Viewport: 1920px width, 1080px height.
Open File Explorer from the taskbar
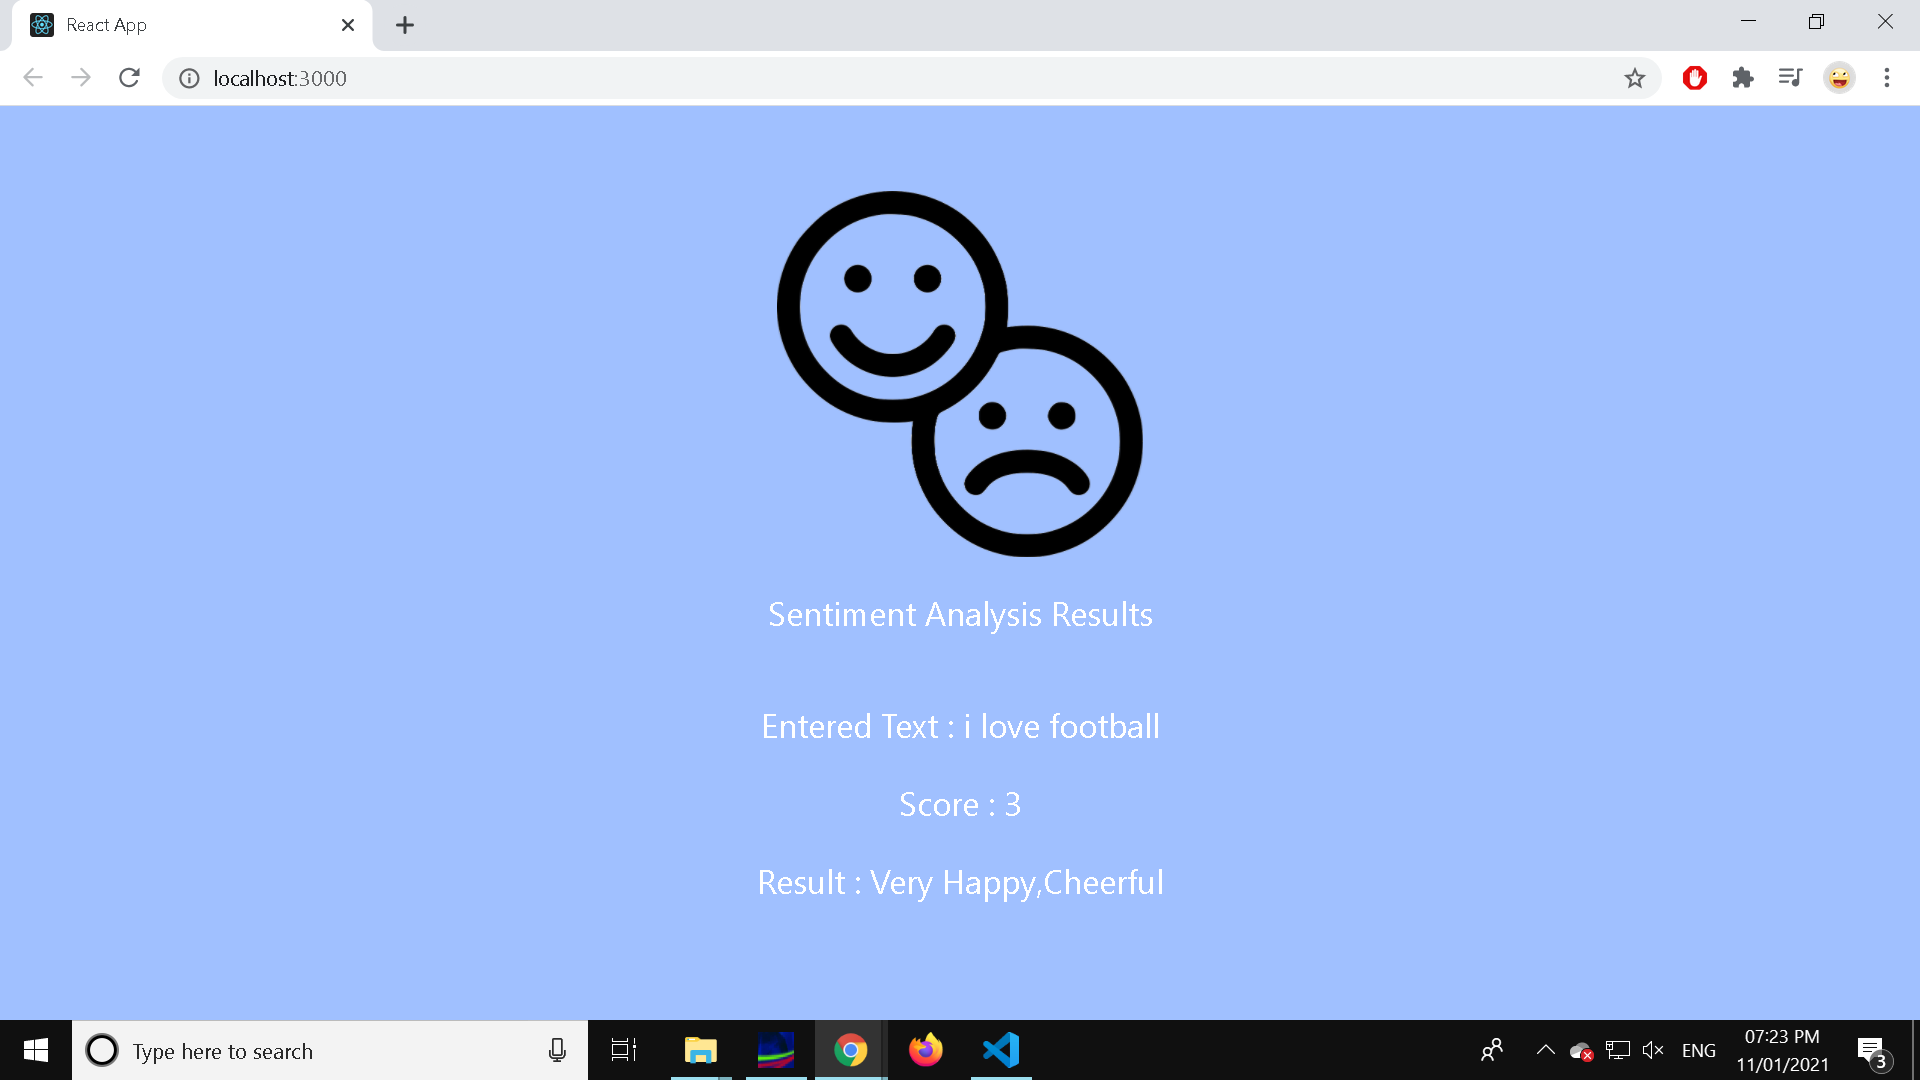(701, 1050)
